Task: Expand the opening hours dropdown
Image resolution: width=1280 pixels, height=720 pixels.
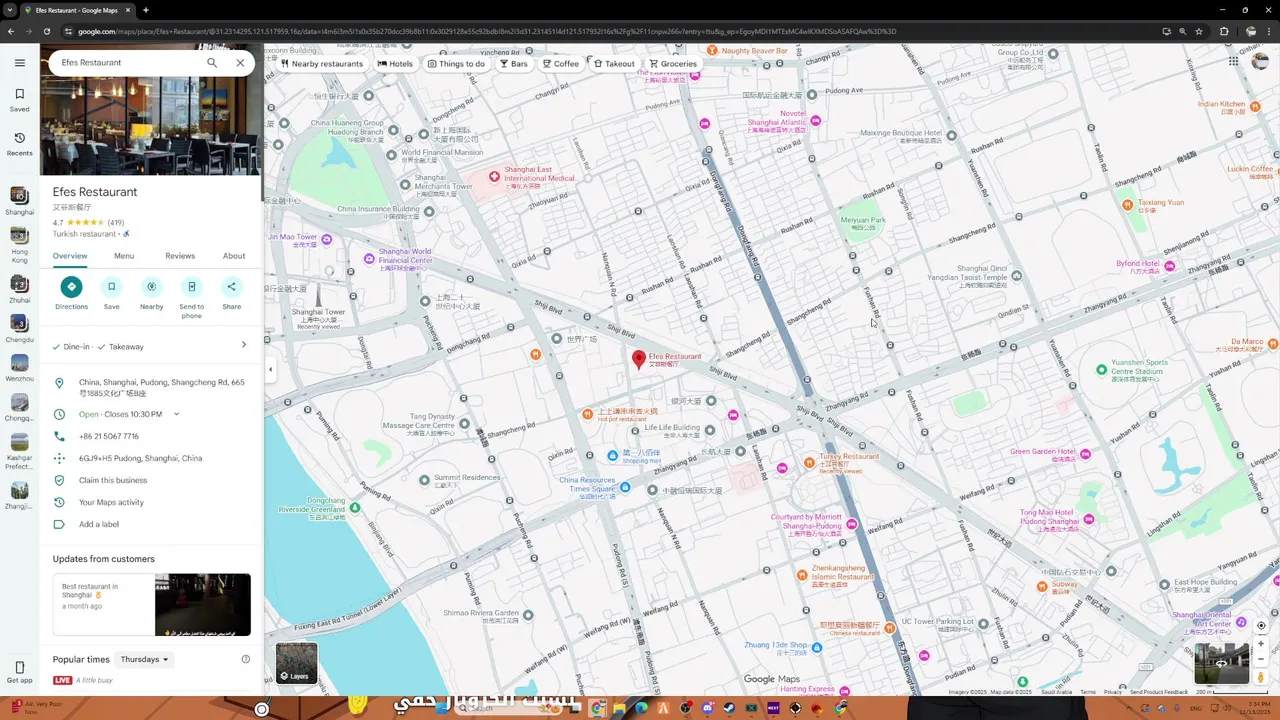Action: (176, 414)
